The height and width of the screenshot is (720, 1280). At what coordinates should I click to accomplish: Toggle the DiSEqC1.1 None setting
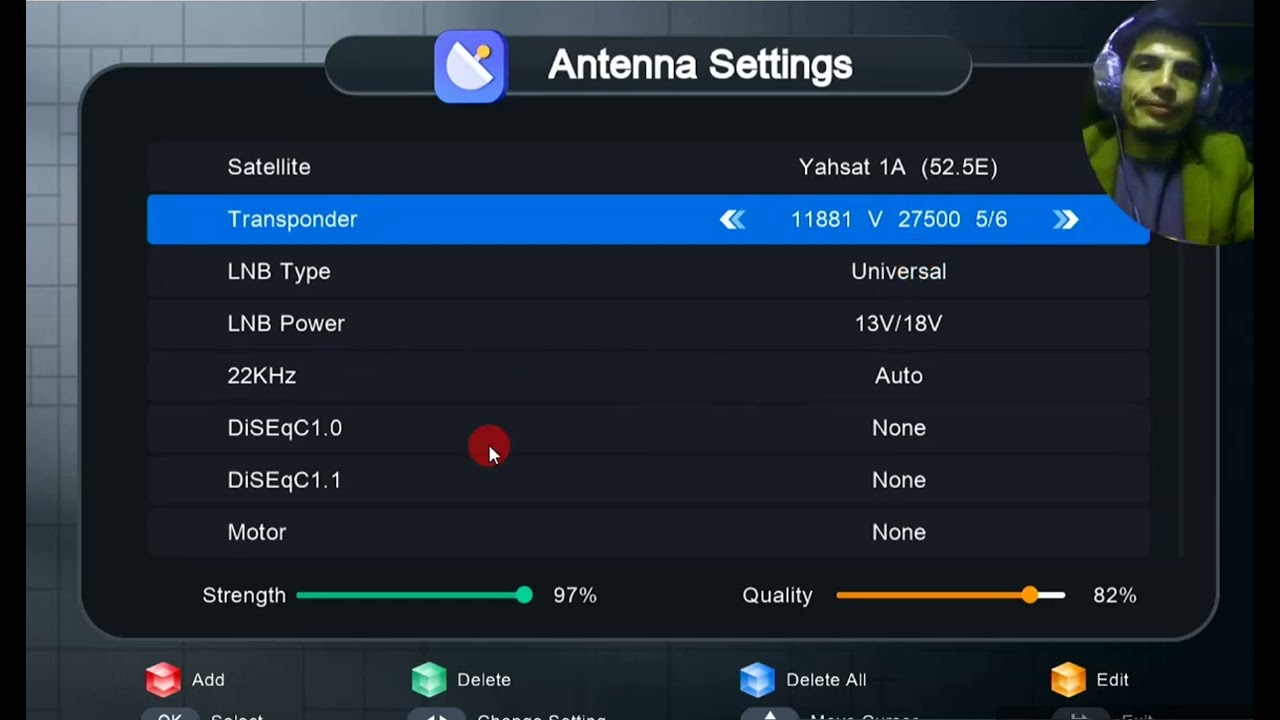[x=898, y=480]
